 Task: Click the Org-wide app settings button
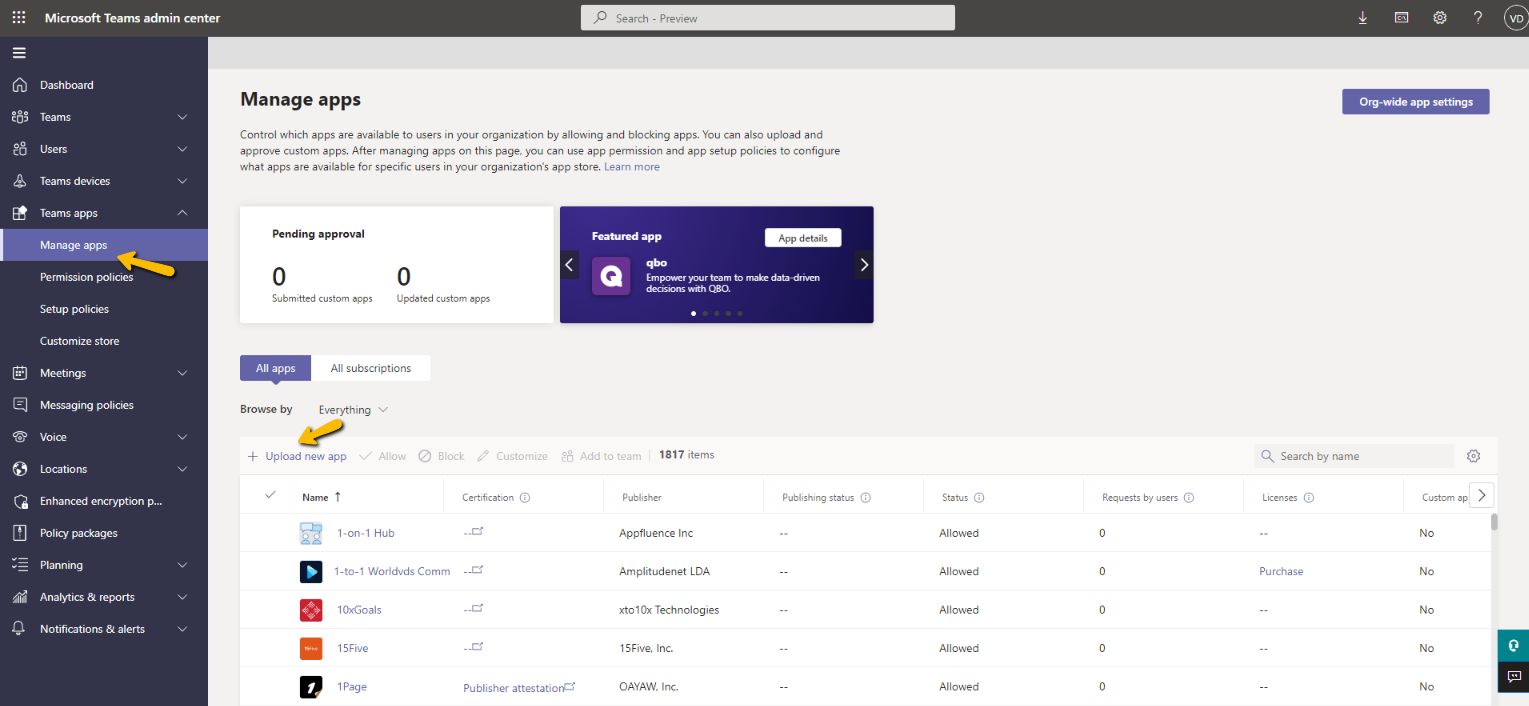click(1415, 101)
